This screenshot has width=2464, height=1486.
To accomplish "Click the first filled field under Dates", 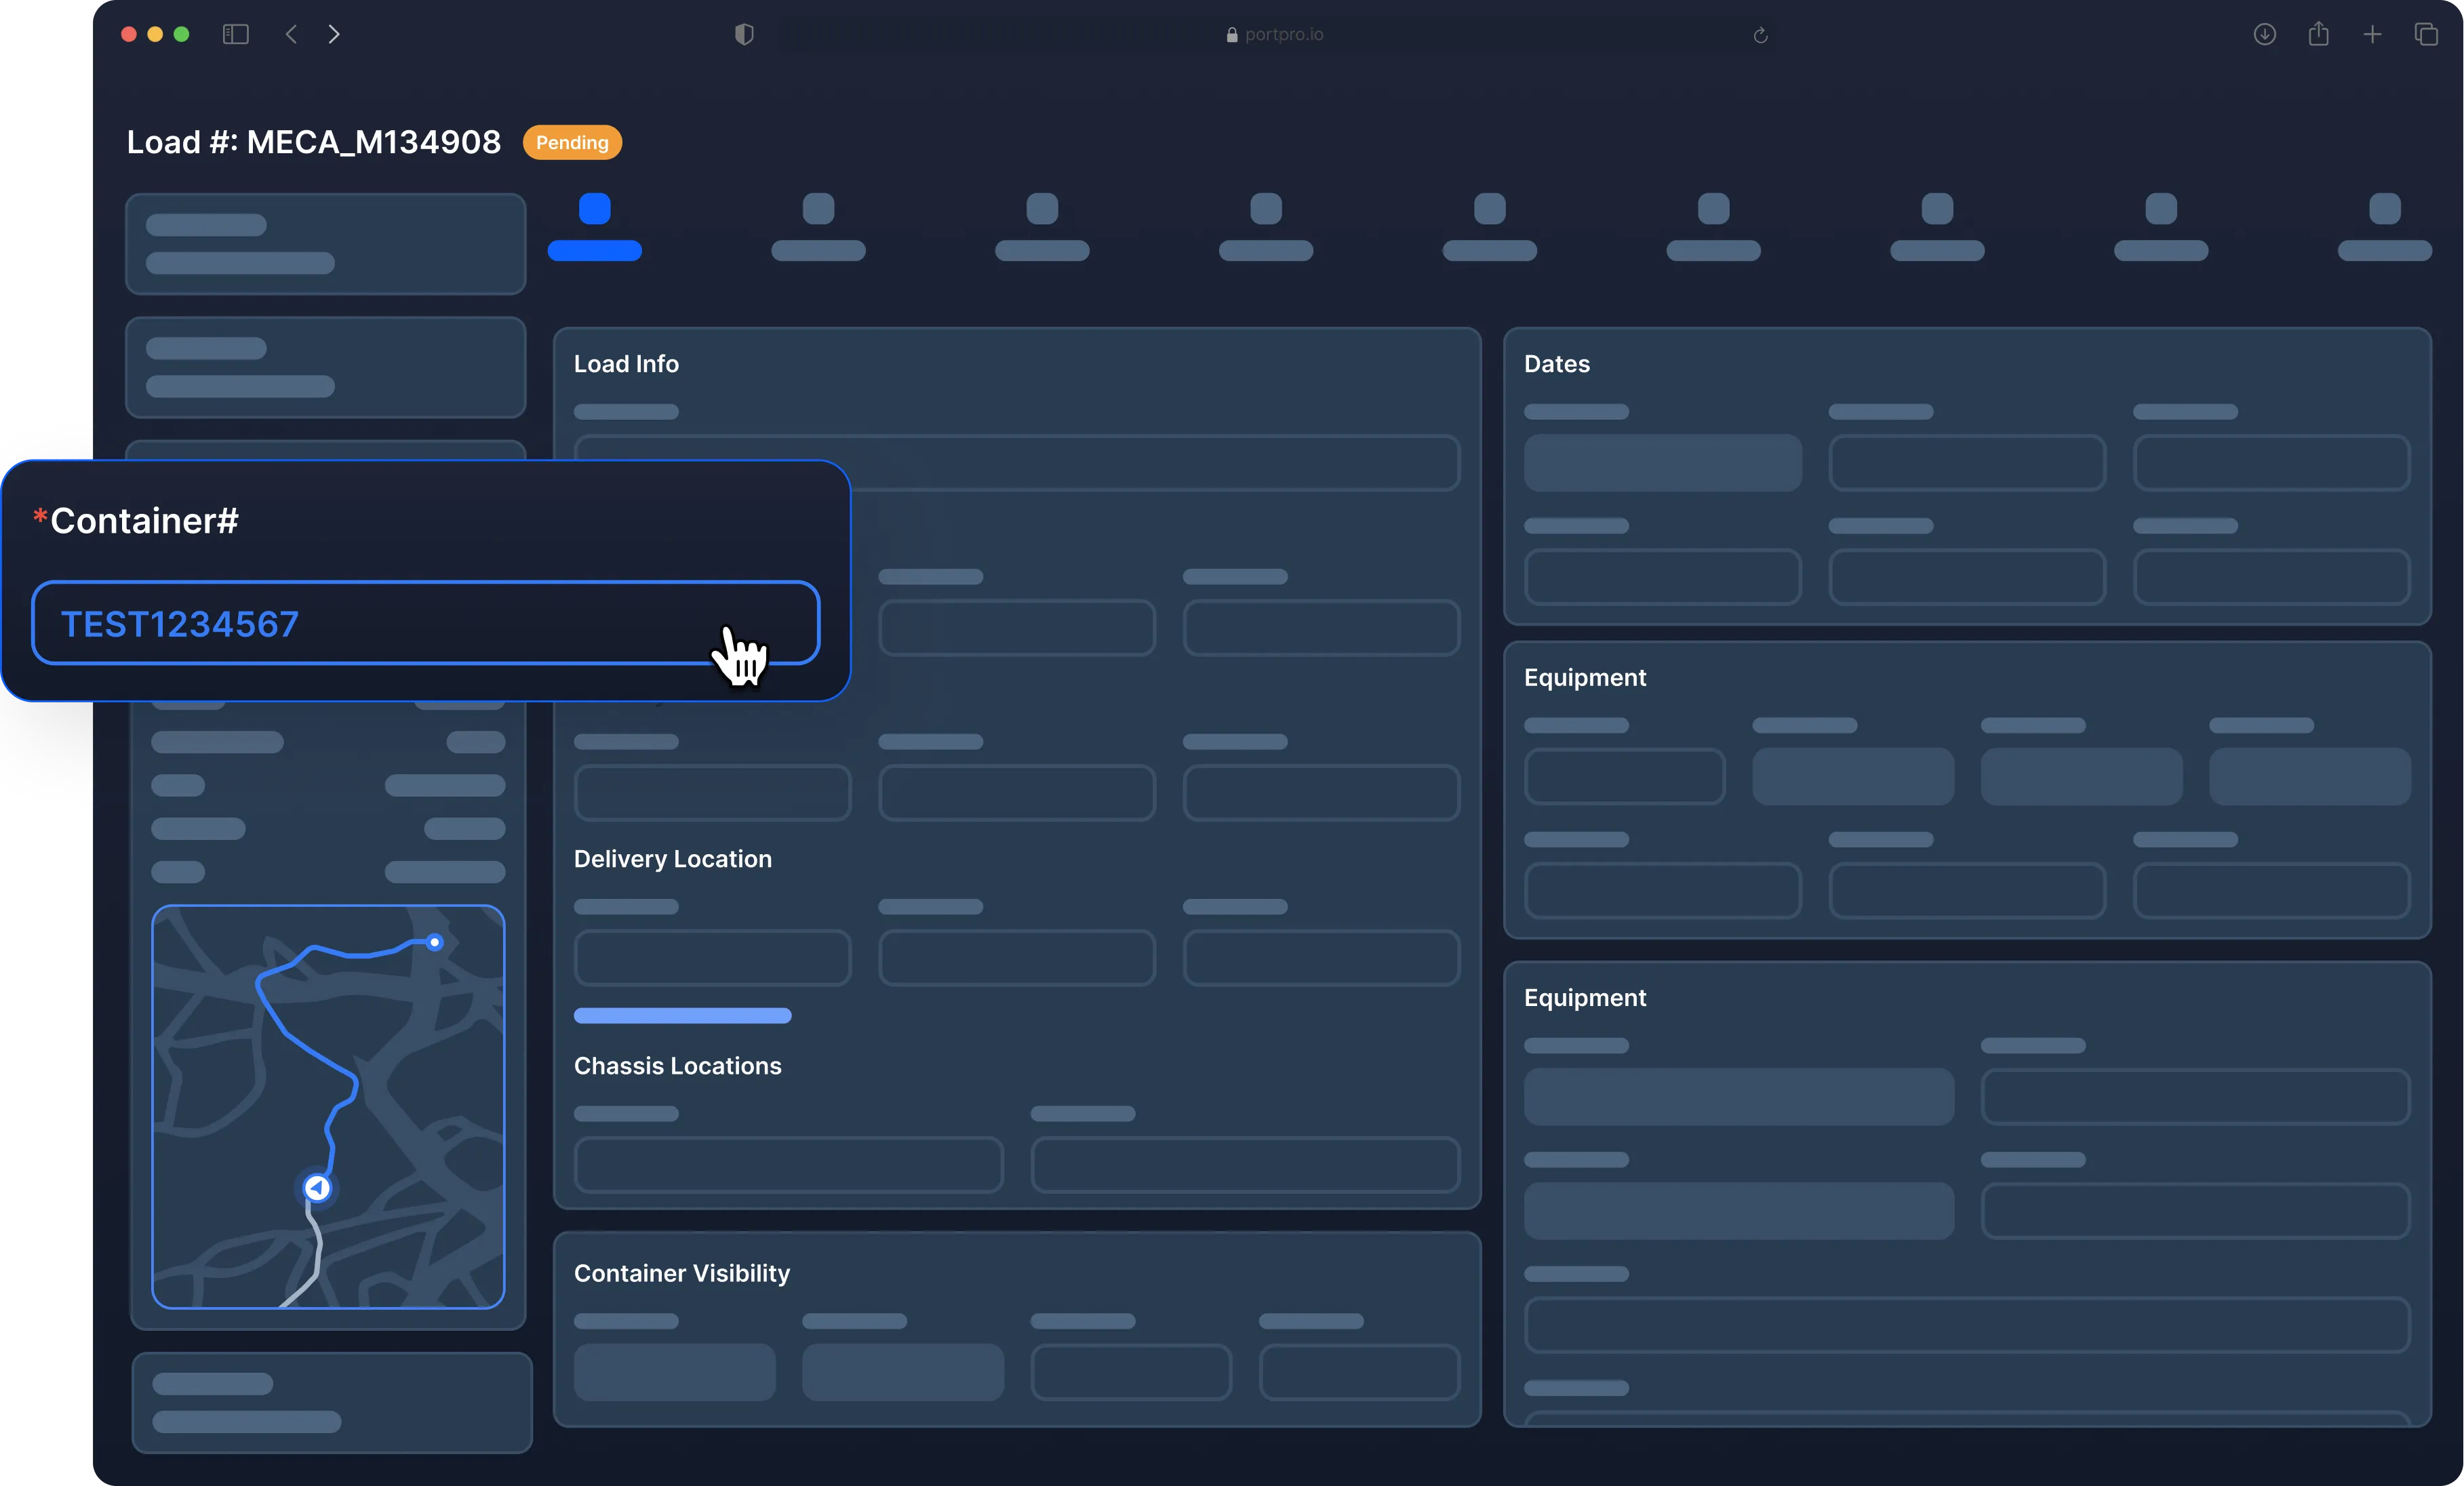I will [x=1662, y=463].
